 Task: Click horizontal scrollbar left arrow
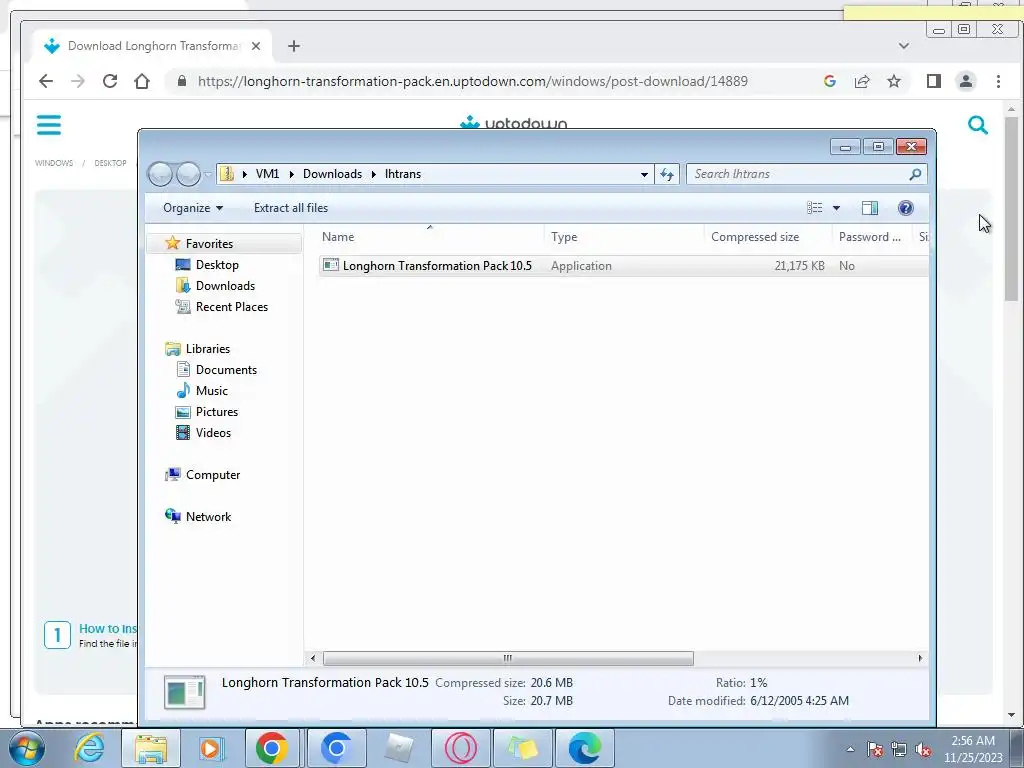tap(313, 658)
